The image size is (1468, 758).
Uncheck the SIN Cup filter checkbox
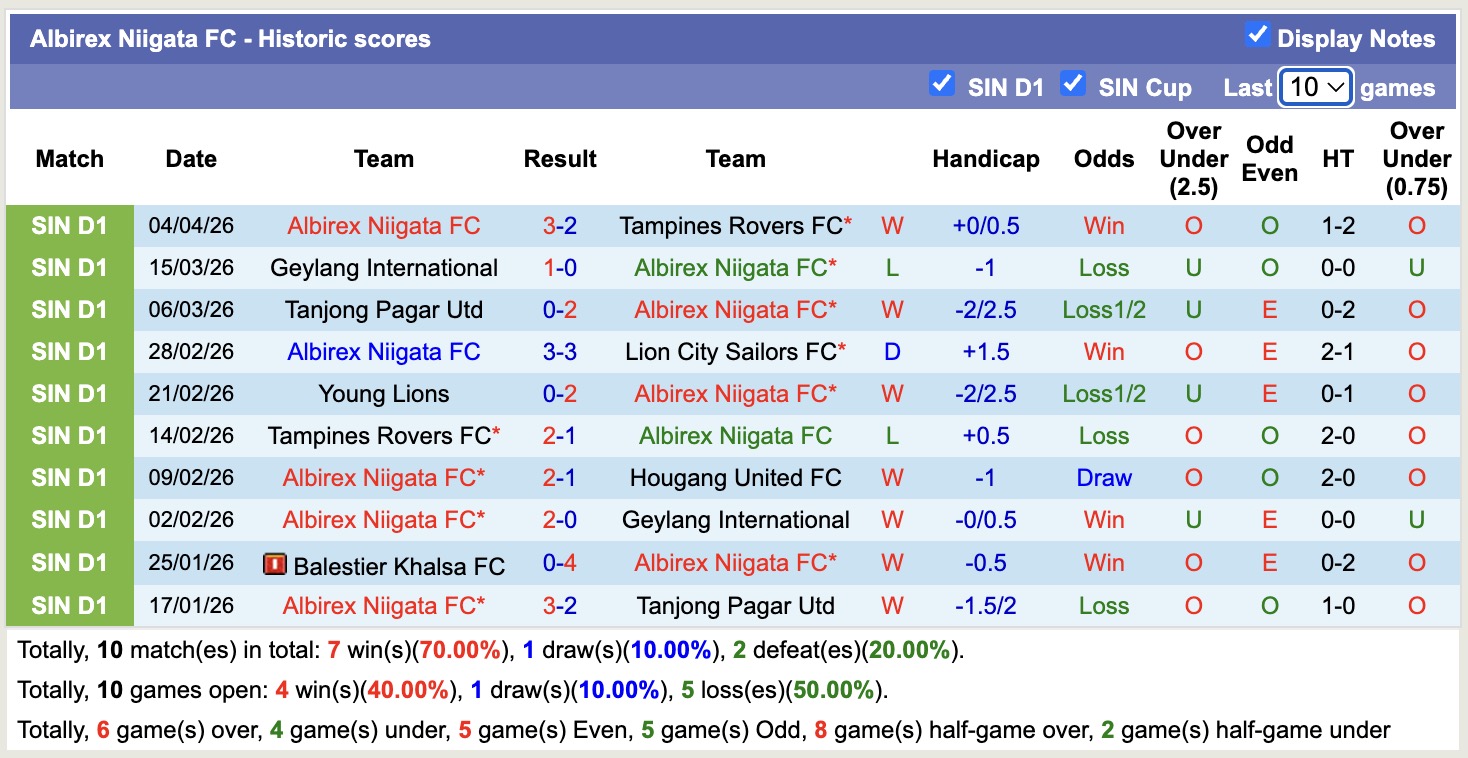coord(1073,84)
